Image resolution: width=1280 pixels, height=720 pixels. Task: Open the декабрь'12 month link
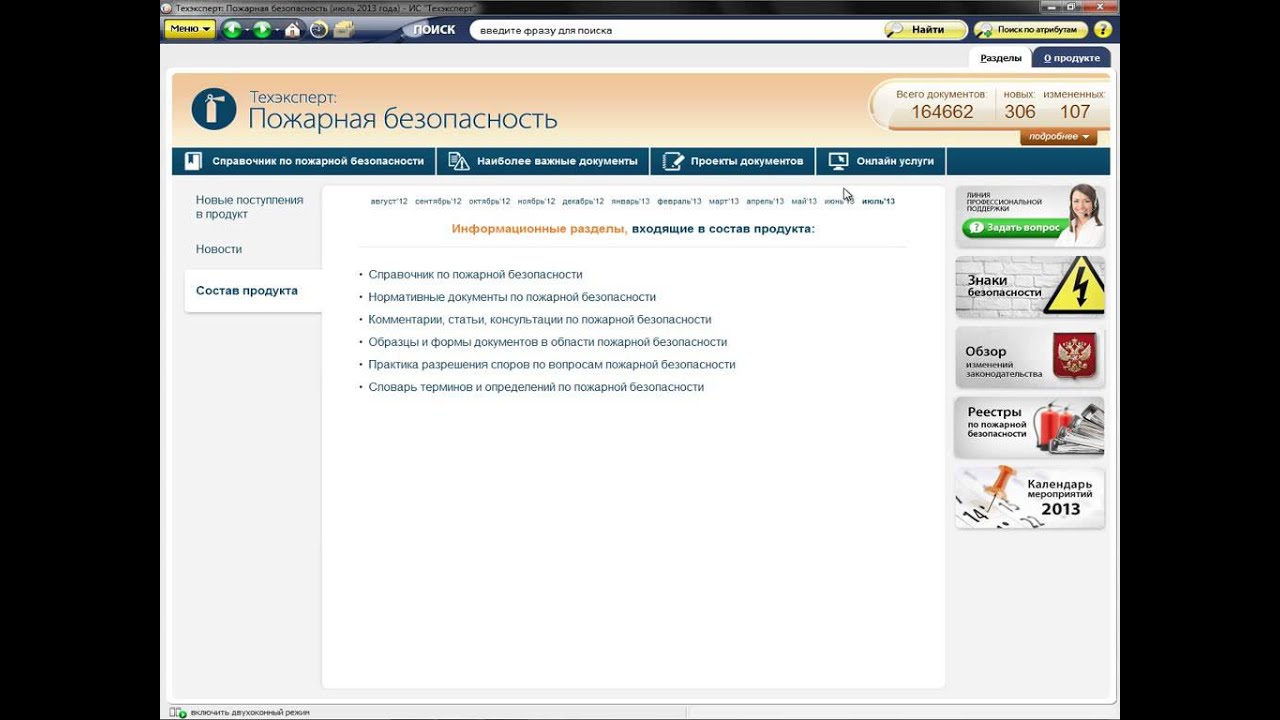tap(583, 202)
